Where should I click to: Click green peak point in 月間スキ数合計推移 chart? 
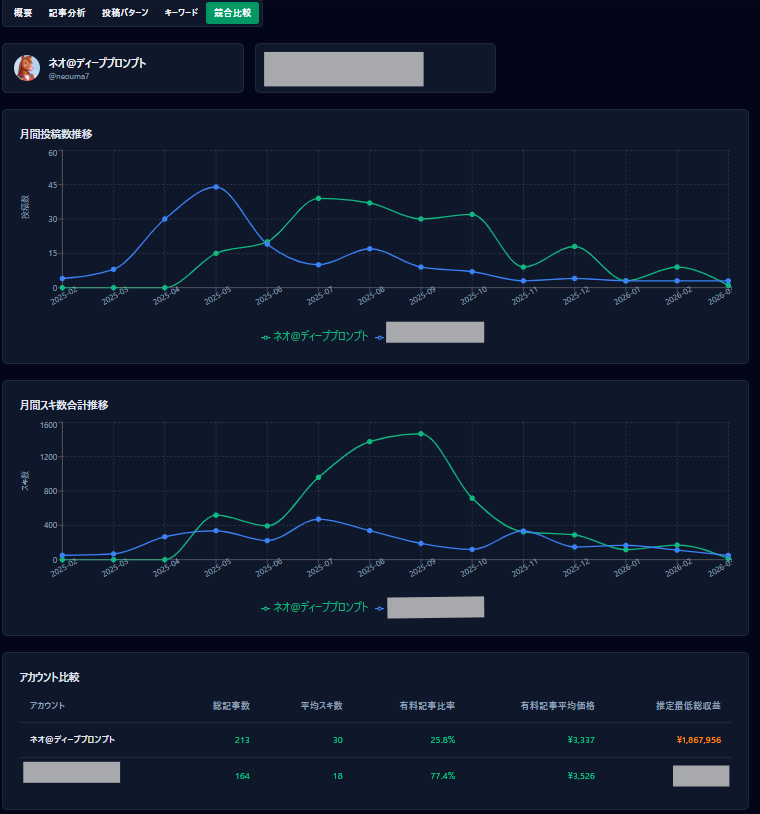[421, 433]
